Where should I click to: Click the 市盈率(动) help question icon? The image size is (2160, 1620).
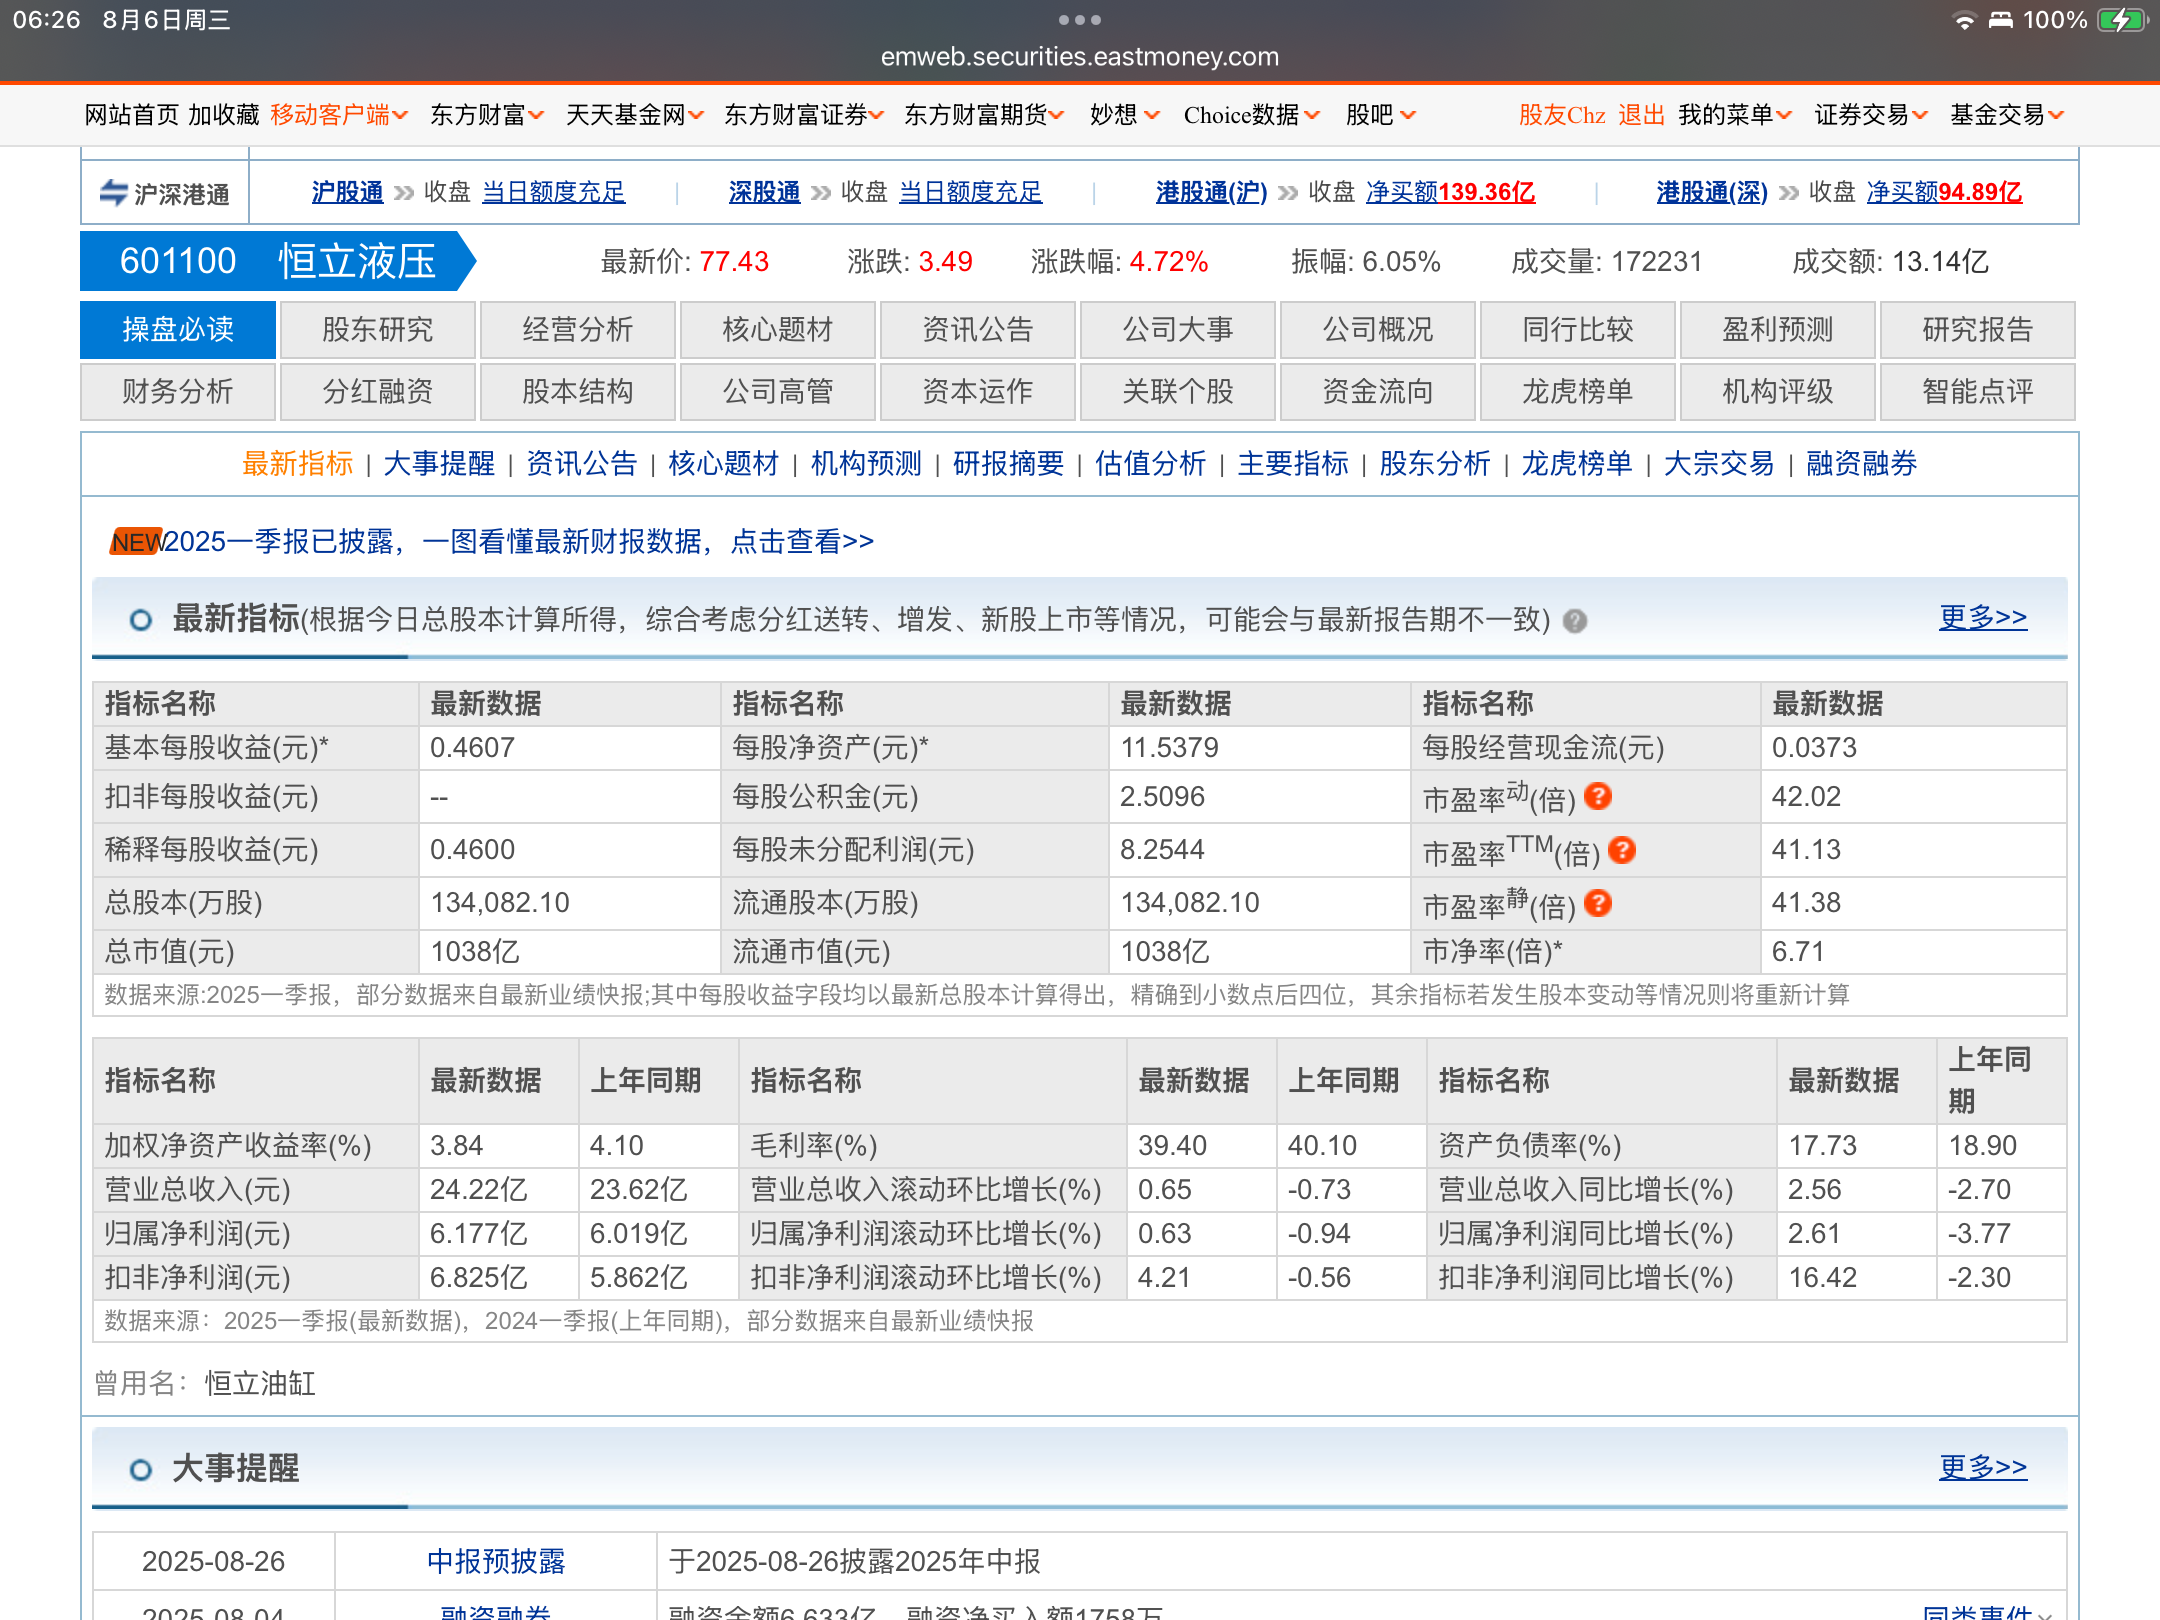1598,796
